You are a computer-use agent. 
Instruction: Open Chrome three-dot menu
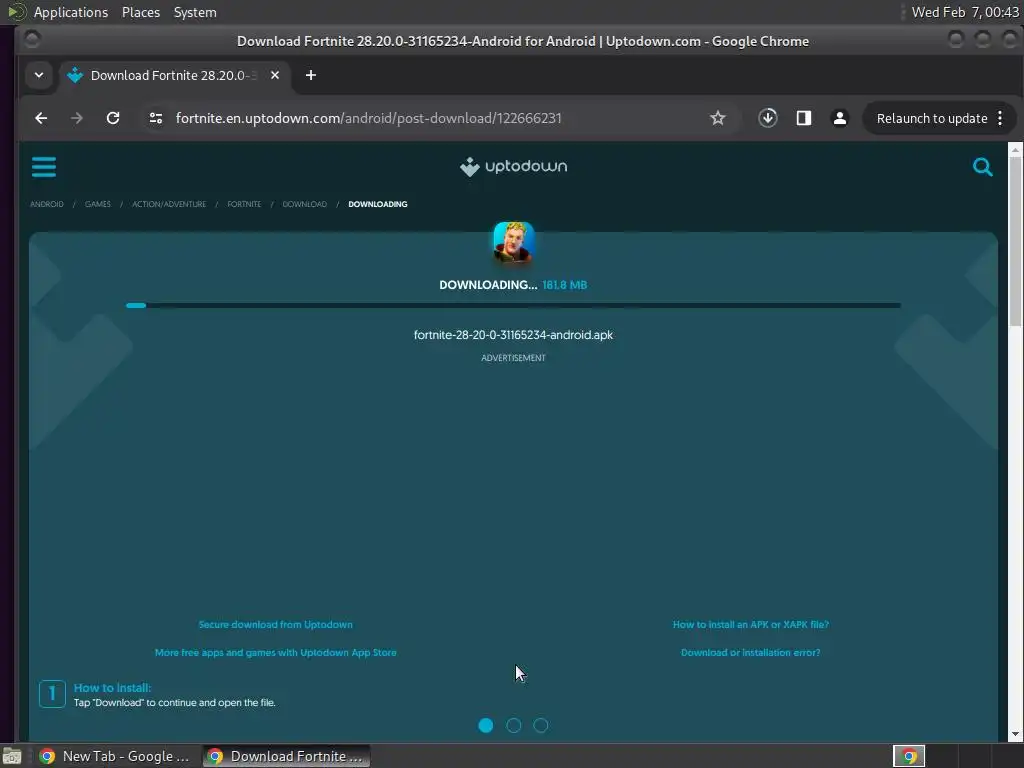pyautogui.click(x=1000, y=118)
